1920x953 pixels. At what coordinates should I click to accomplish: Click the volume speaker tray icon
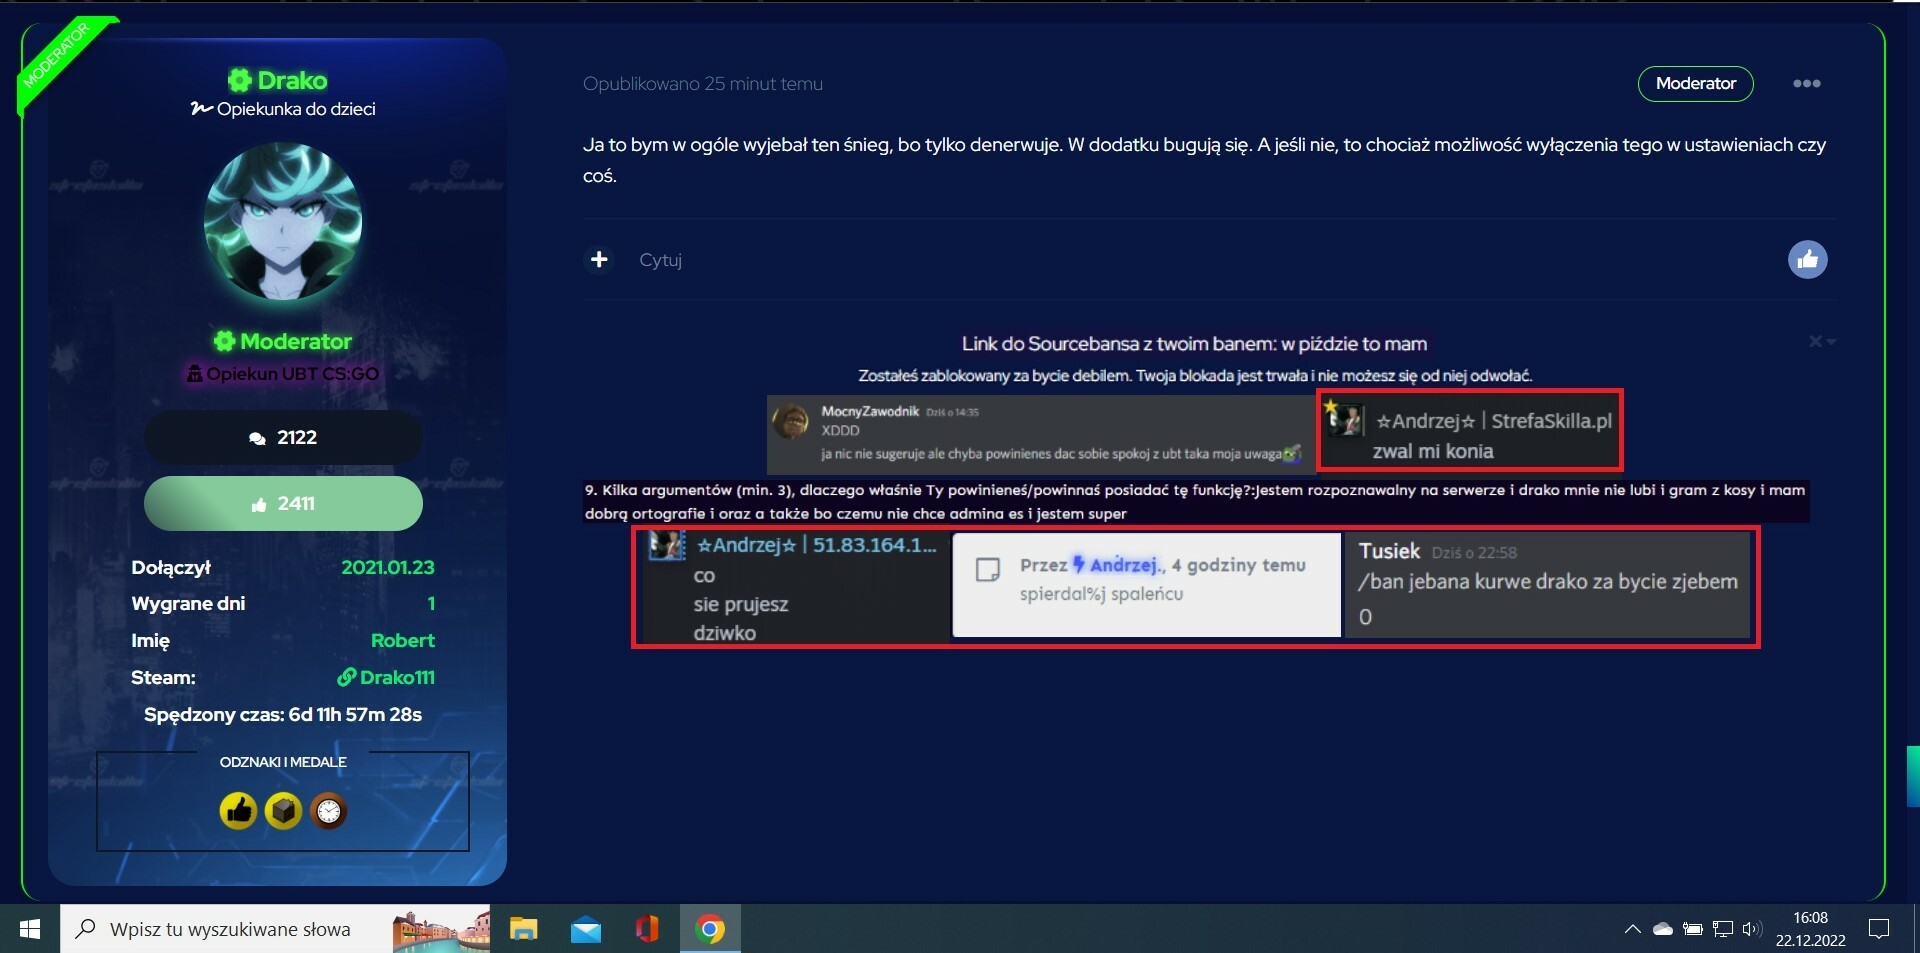pos(1751,929)
